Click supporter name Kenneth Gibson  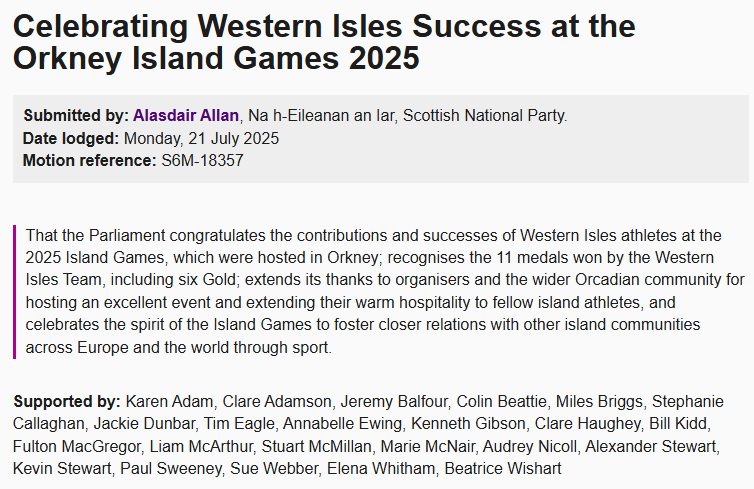(468, 424)
